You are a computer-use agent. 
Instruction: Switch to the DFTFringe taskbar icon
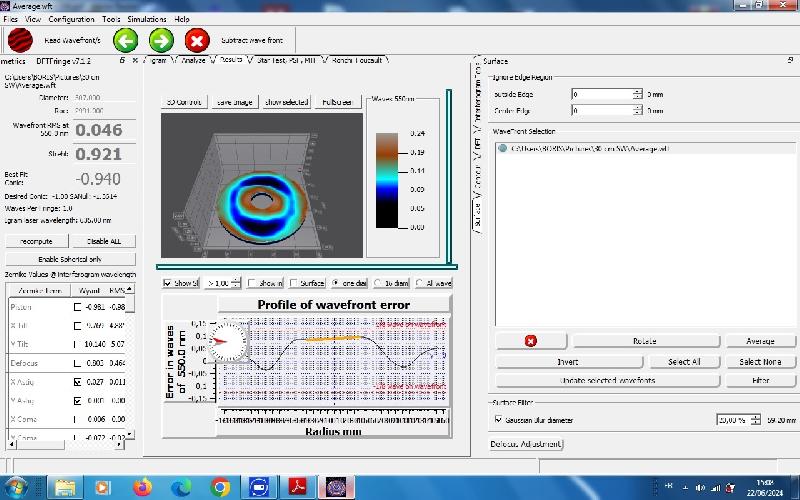coord(336,488)
